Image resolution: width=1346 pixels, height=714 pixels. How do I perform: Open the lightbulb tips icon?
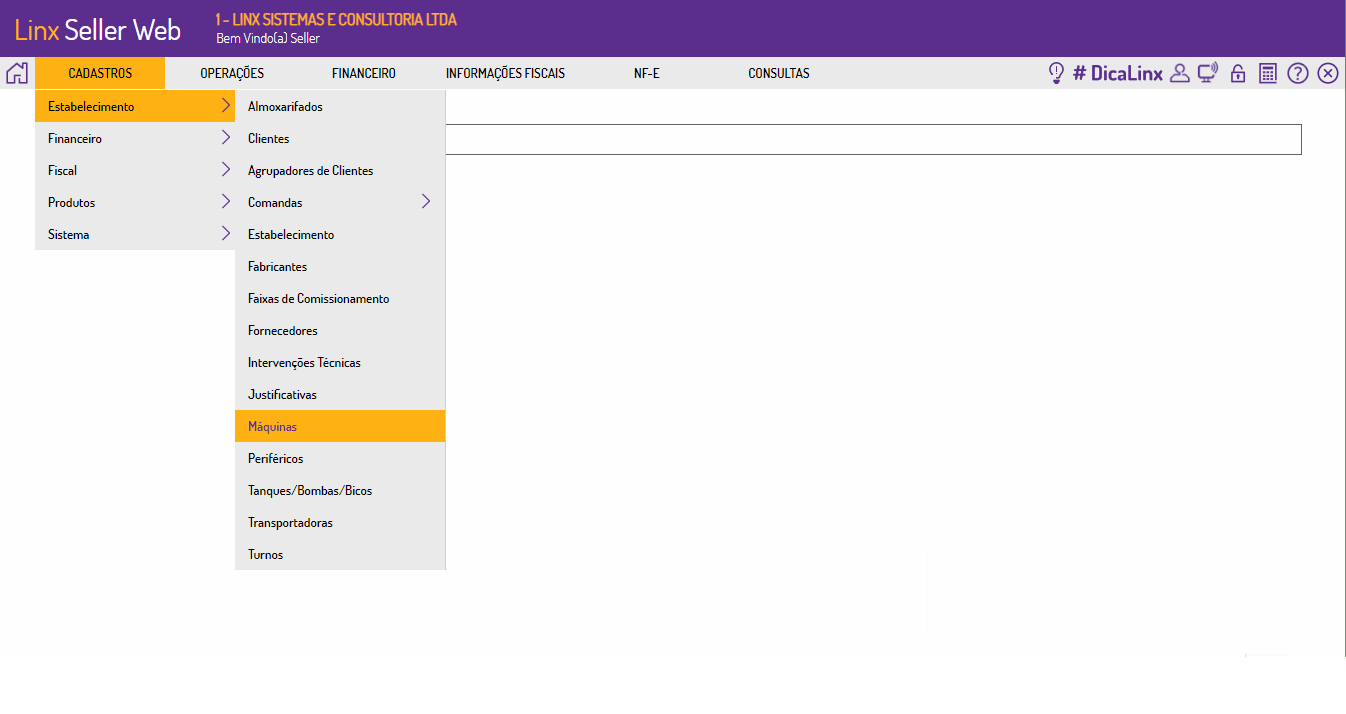1055,73
